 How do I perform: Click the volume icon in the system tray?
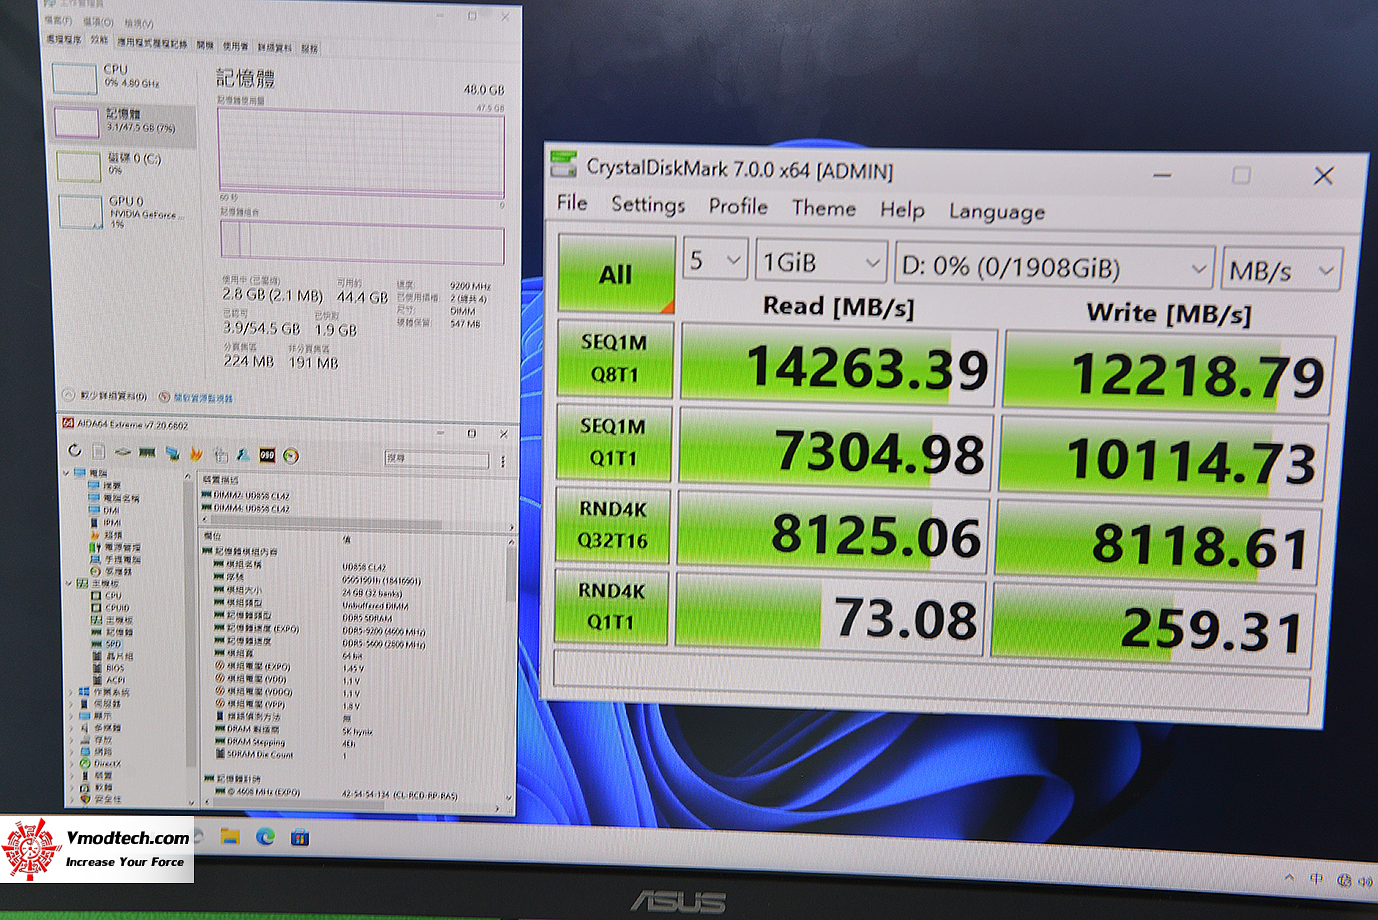[1366, 881]
